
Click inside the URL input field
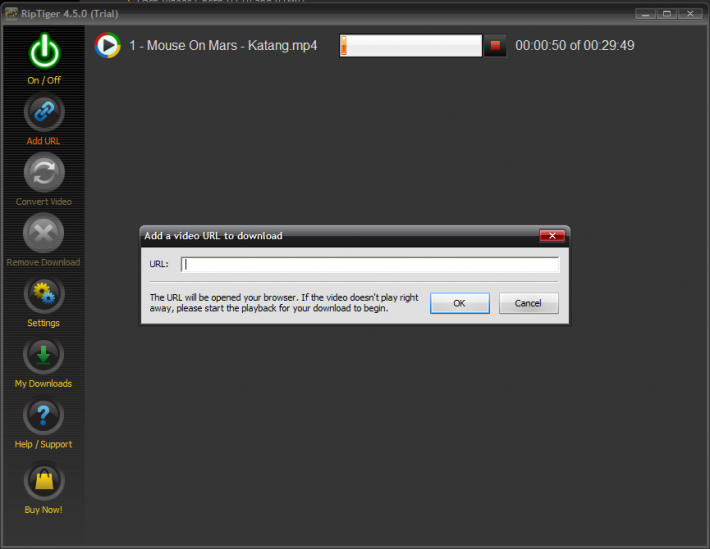pyautogui.click(x=370, y=264)
